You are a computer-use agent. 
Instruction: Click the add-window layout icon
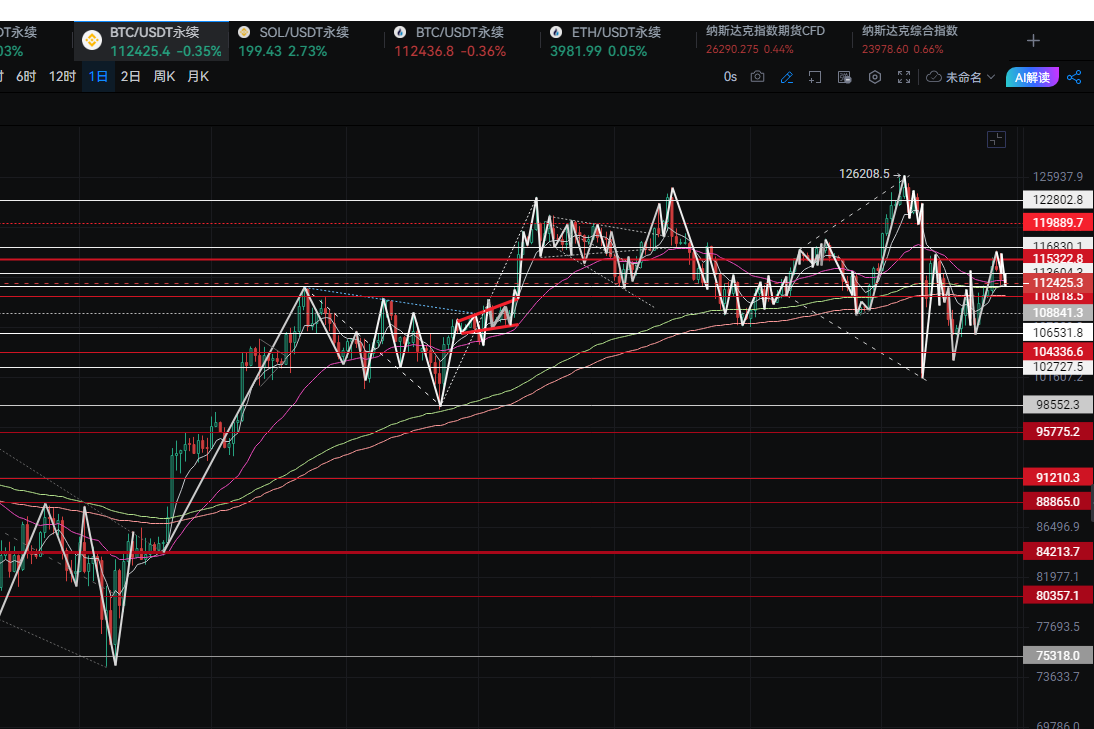[816, 77]
